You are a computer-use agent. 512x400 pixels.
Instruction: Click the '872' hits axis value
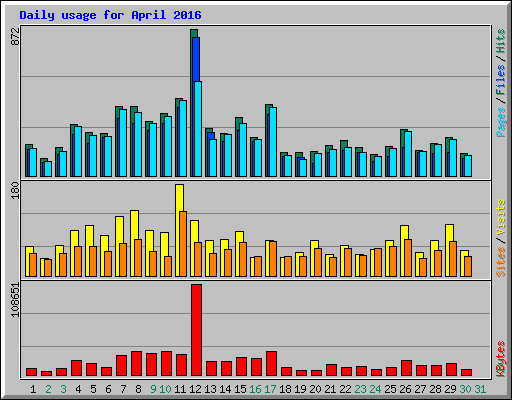[x=15, y=37]
